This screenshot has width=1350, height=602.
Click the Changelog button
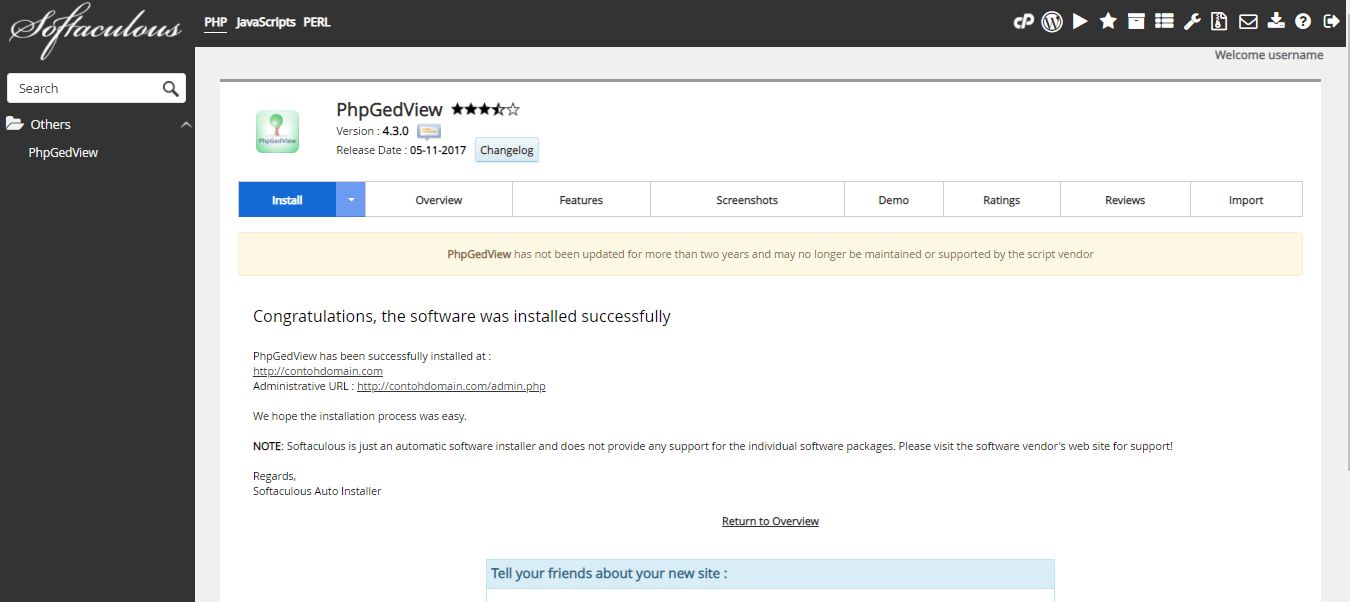(x=507, y=150)
